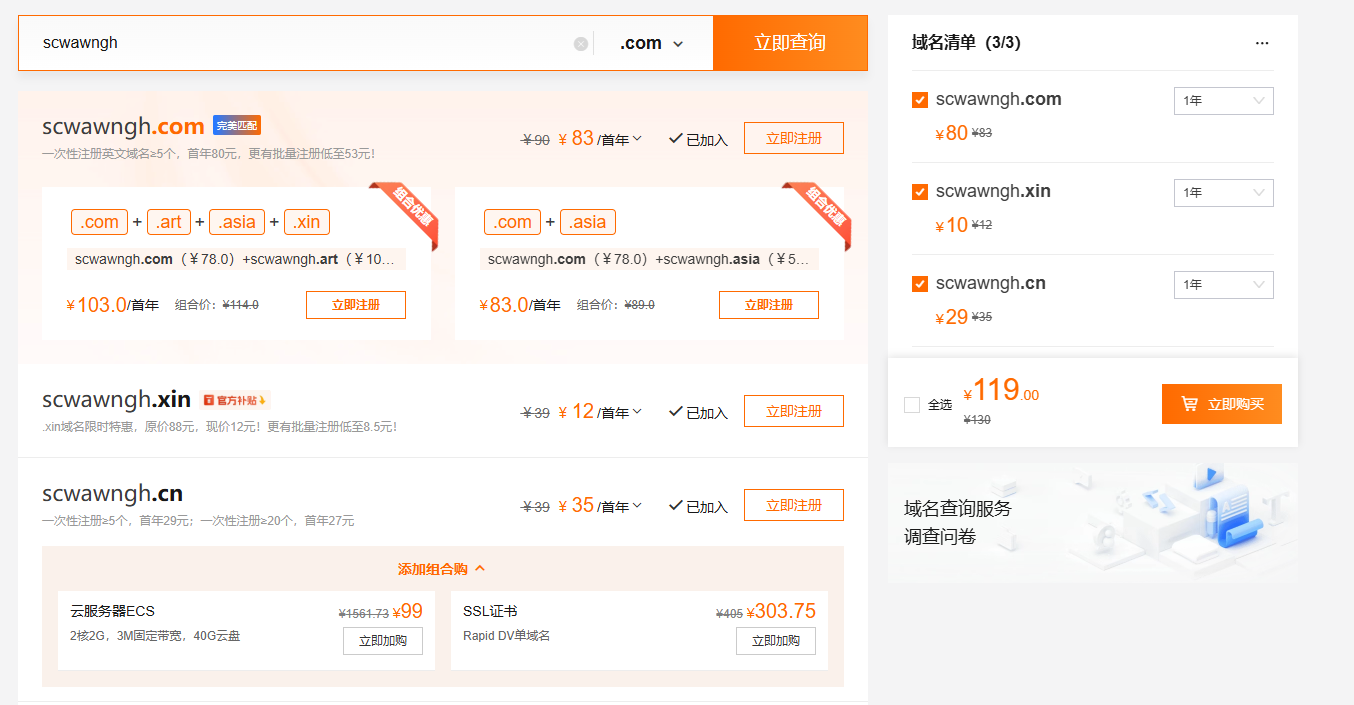Select the .xin tag in the bundle
Image resolution: width=1354 pixels, height=705 pixels.
pyautogui.click(x=307, y=222)
